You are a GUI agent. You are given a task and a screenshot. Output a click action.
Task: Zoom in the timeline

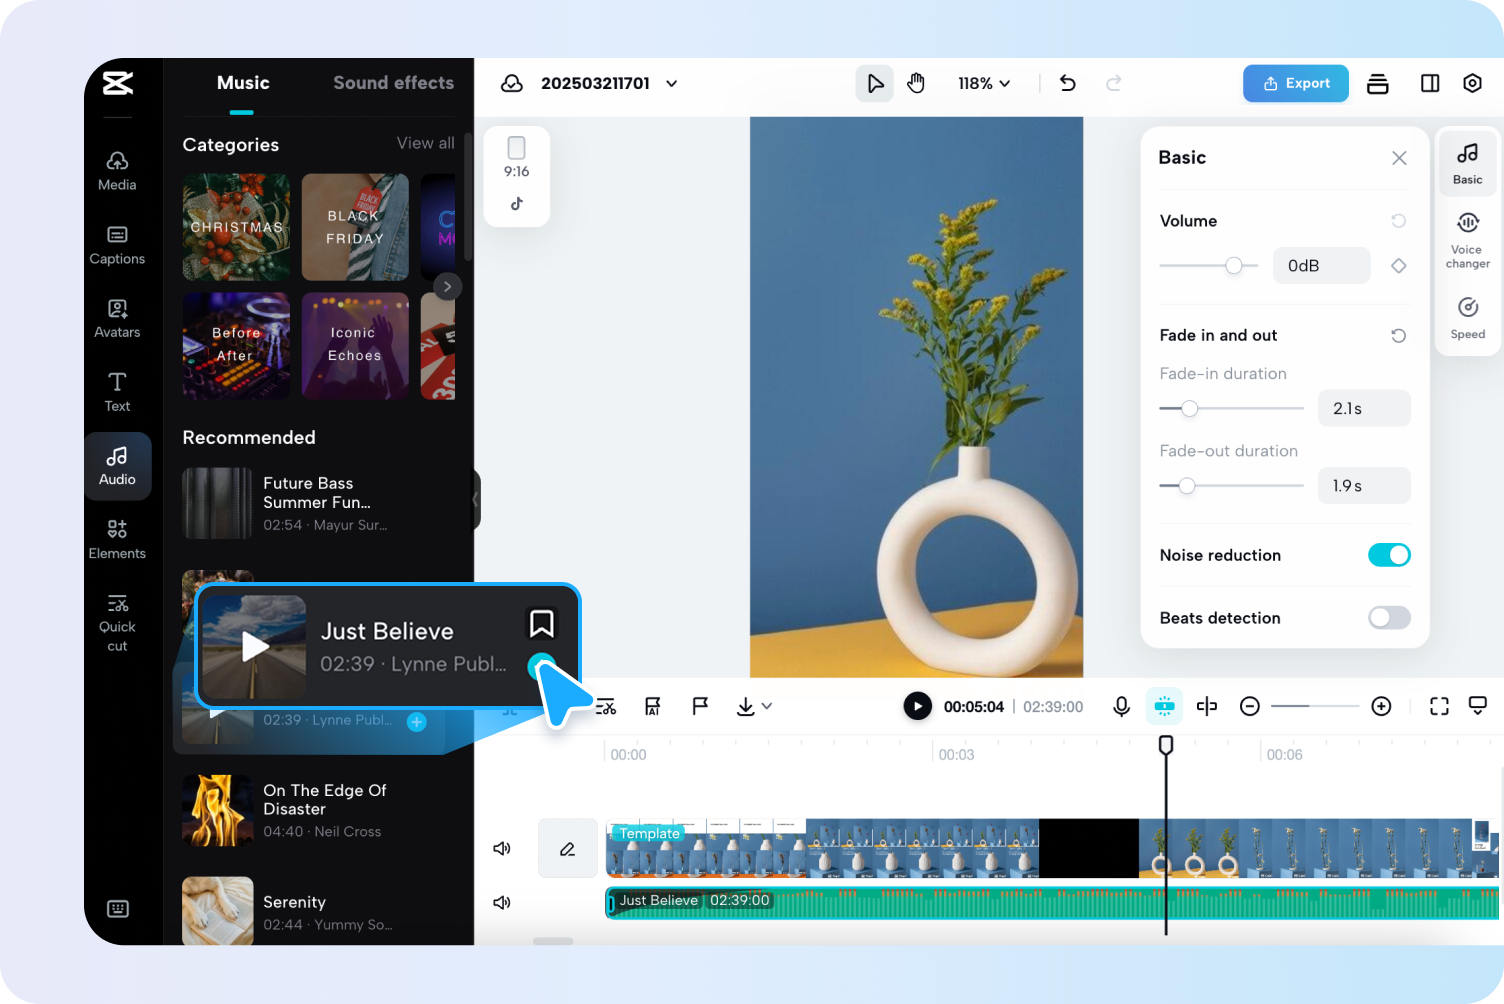1381,706
